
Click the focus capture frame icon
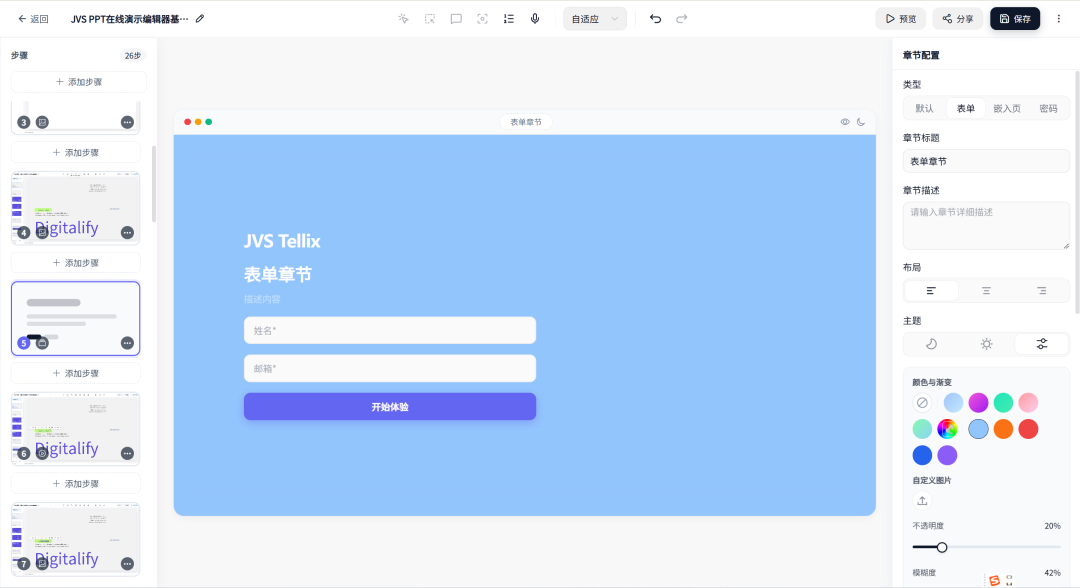tap(482, 19)
